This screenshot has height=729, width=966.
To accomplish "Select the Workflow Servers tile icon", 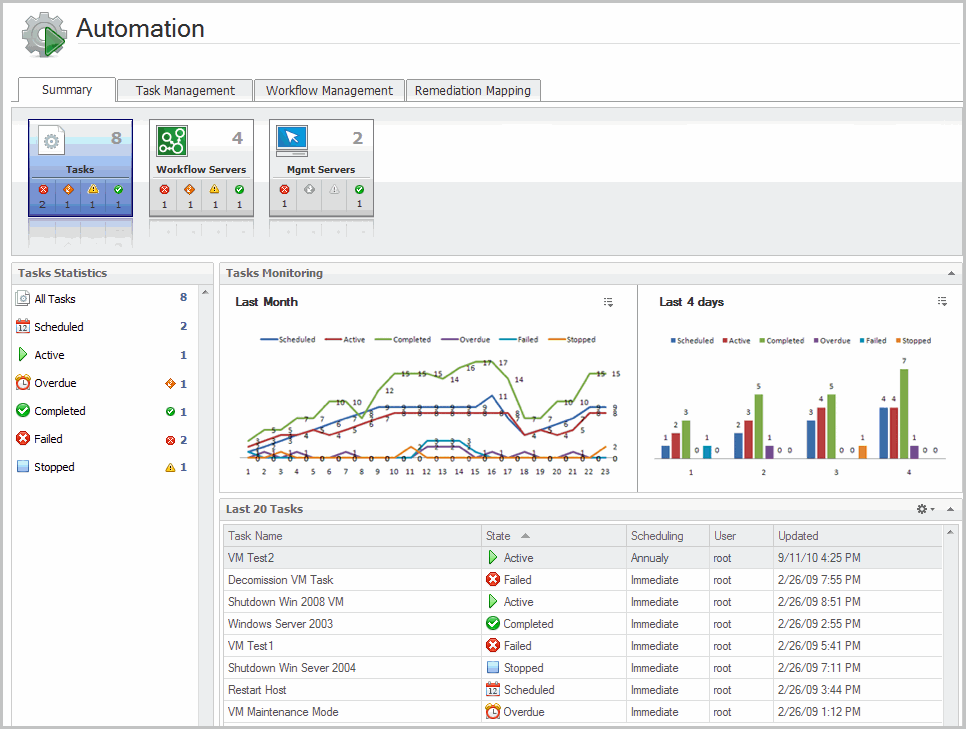I will (x=170, y=140).
